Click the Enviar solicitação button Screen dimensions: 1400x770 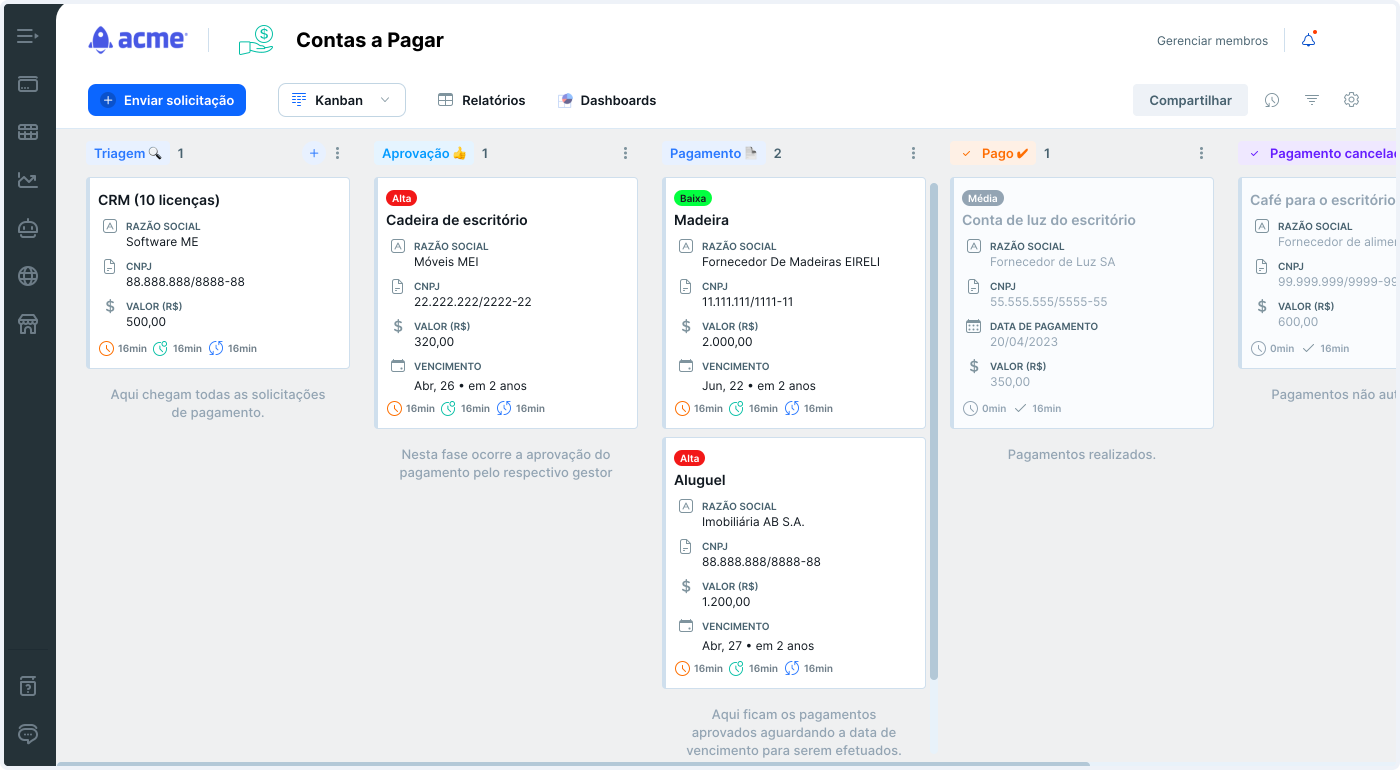[167, 100]
